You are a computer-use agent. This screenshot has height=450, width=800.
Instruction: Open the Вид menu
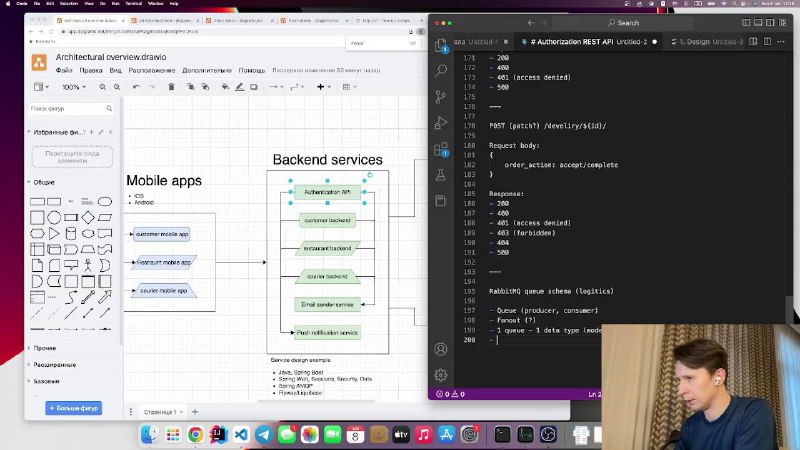(x=115, y=70)
